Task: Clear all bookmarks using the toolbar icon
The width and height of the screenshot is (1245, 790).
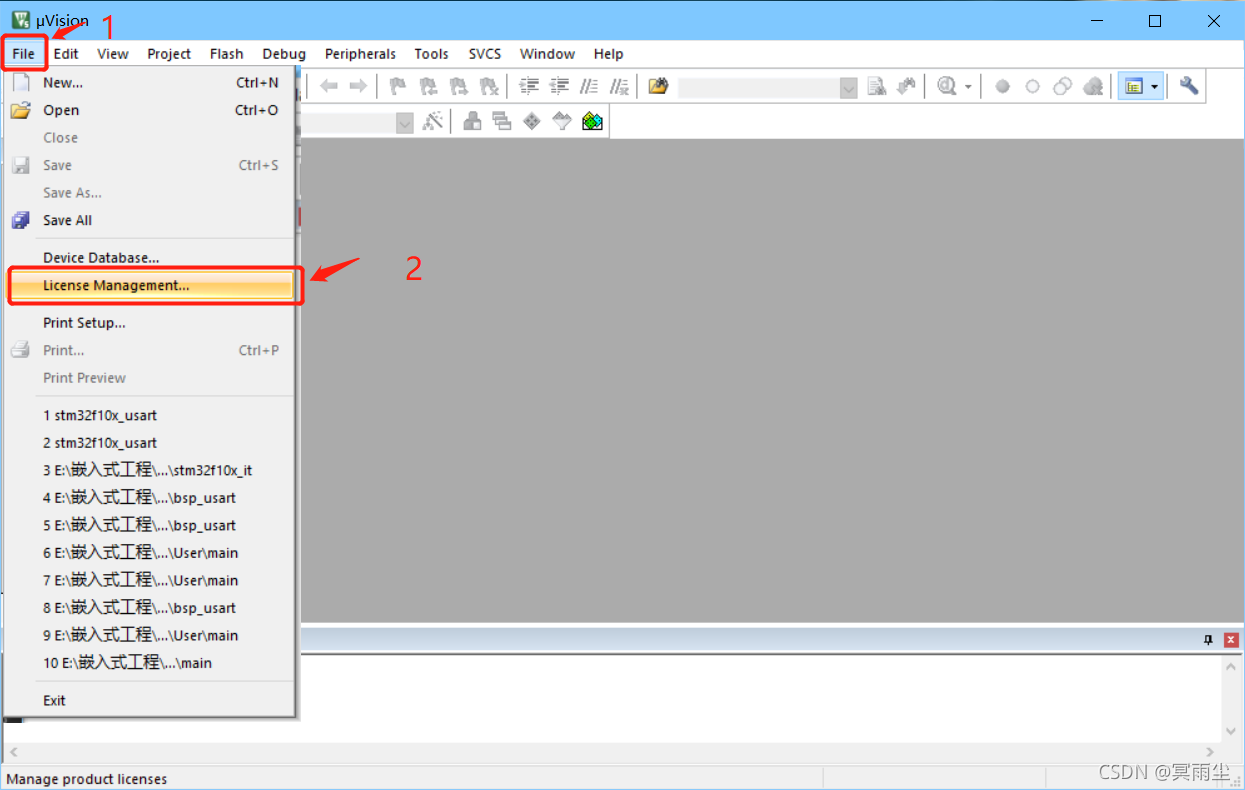Action: pos(488,87)
